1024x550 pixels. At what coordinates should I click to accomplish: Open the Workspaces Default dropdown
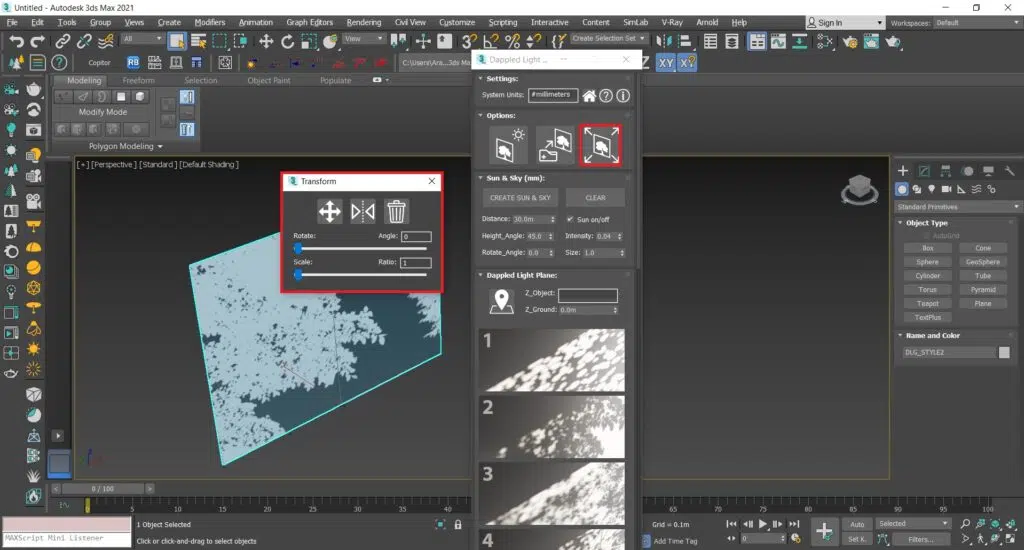click(974, 22)
